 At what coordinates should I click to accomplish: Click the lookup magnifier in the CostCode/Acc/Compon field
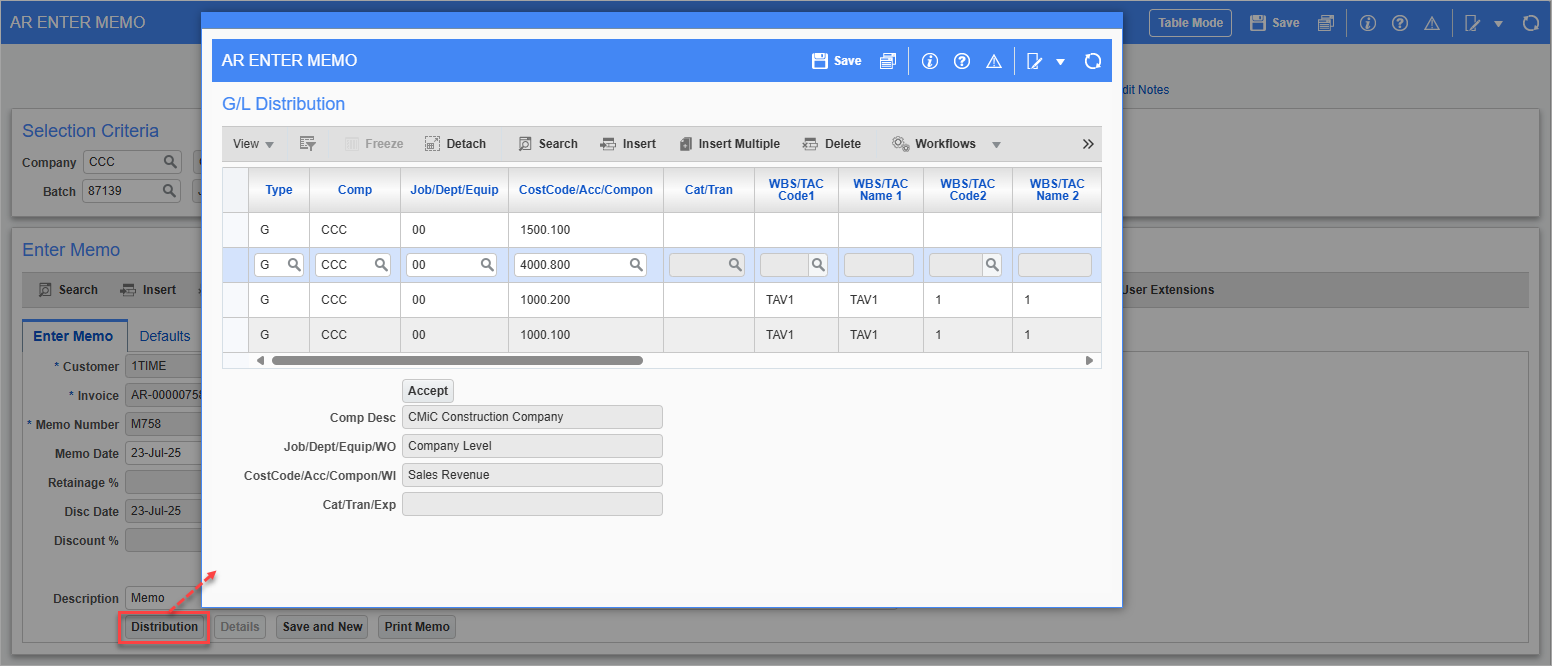tap(636, 265)
